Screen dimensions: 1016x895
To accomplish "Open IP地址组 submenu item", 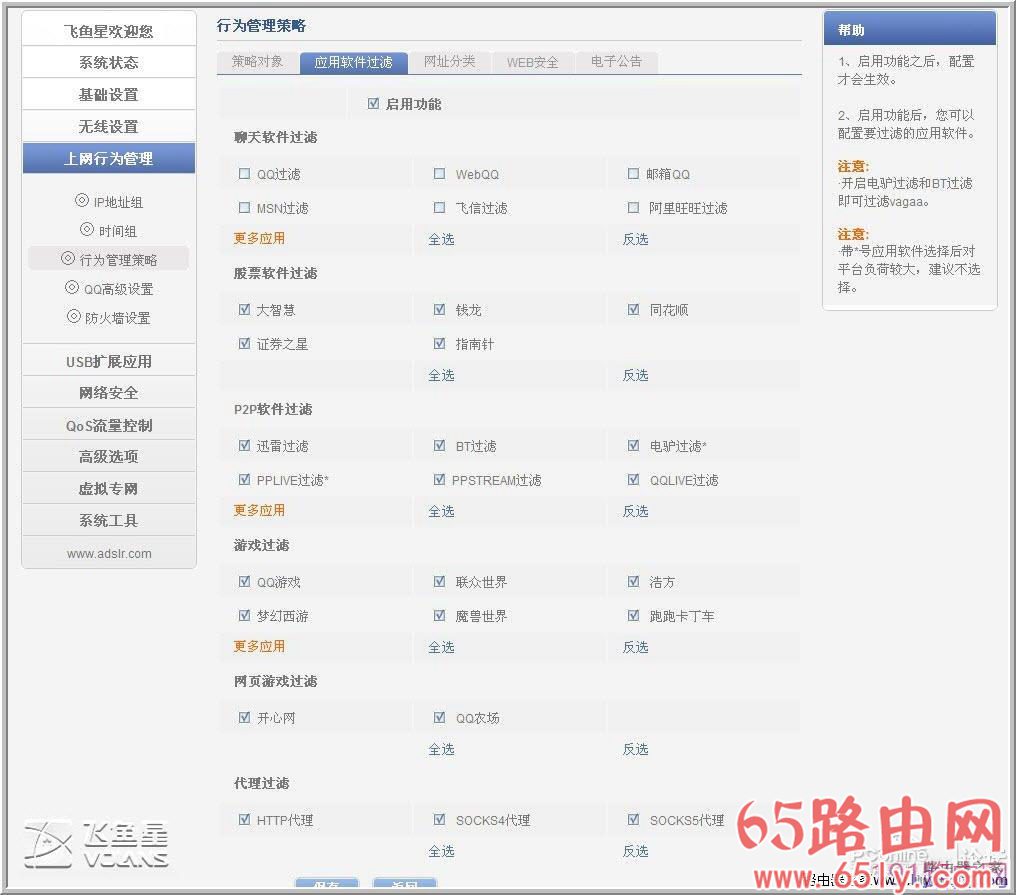I will click(110, 202).
